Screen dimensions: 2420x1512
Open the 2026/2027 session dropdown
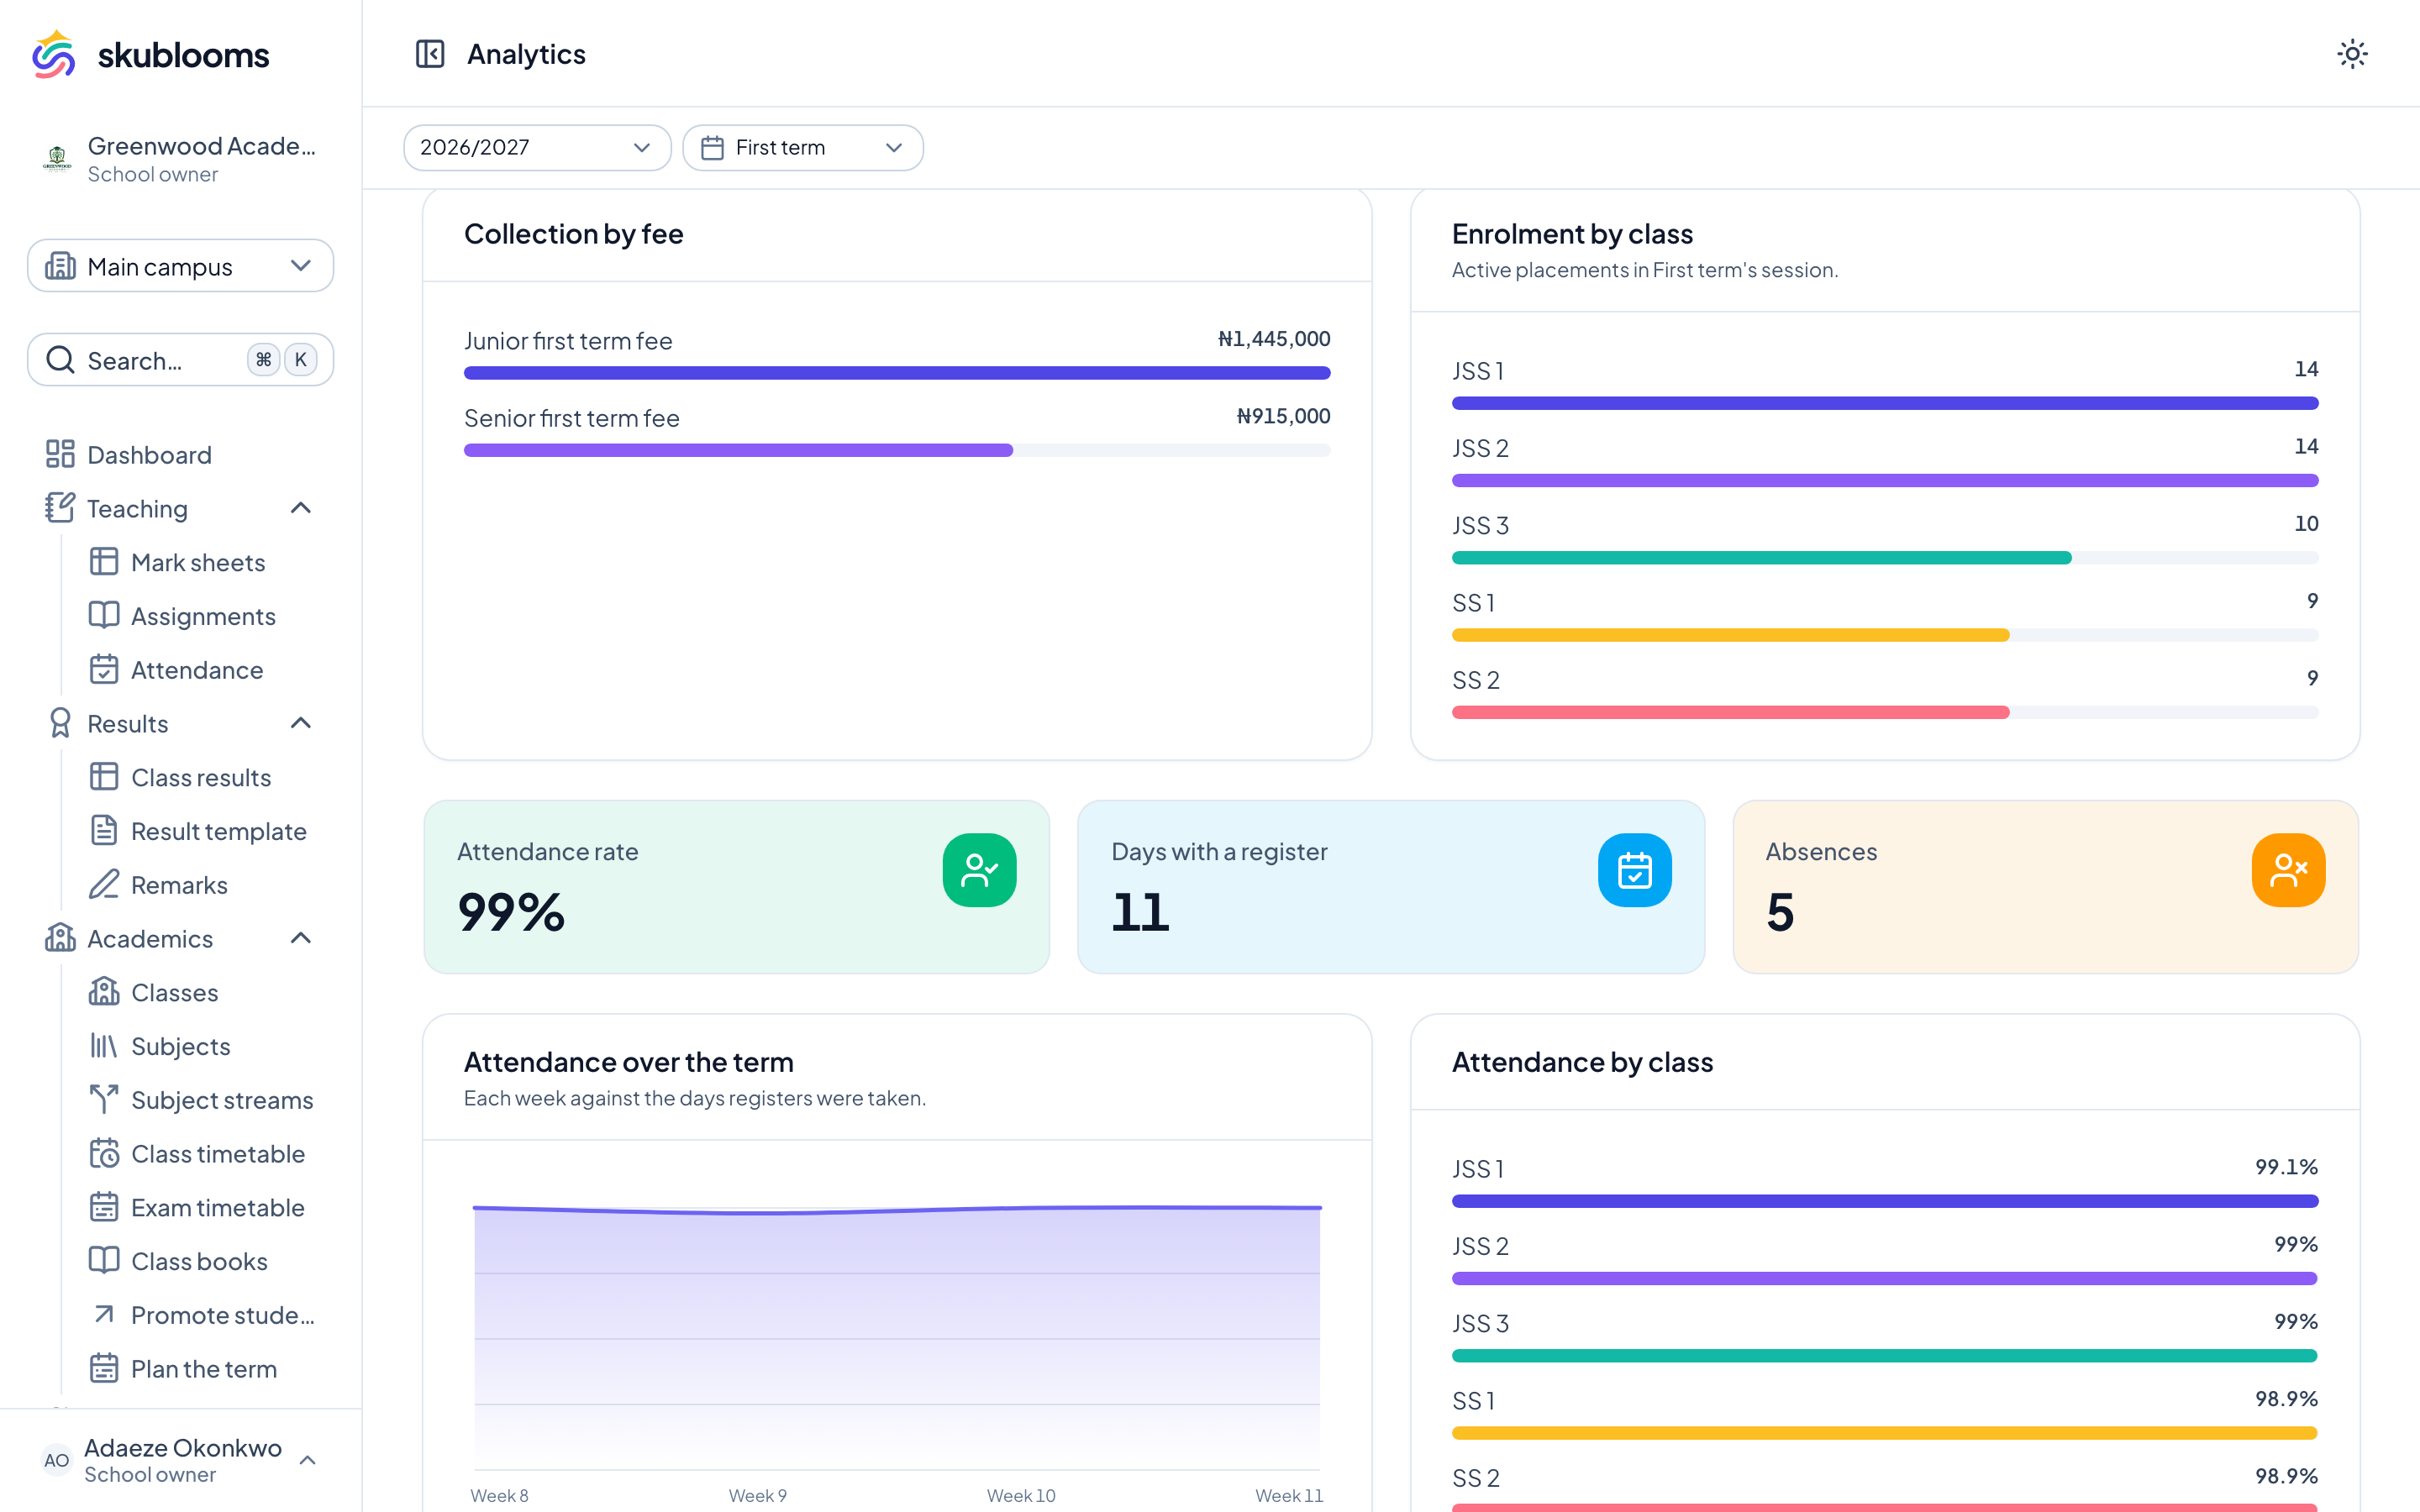(x=537, y=147)
